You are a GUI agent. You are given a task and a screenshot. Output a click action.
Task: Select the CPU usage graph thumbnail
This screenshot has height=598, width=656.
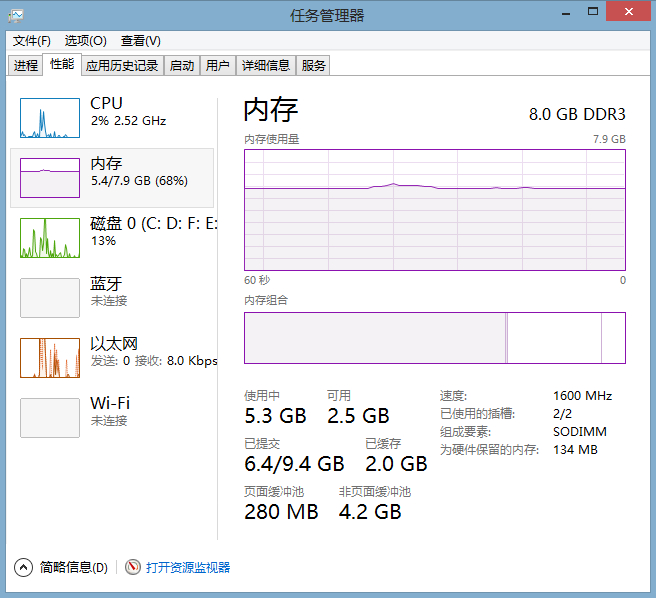[x=50, y=118]
